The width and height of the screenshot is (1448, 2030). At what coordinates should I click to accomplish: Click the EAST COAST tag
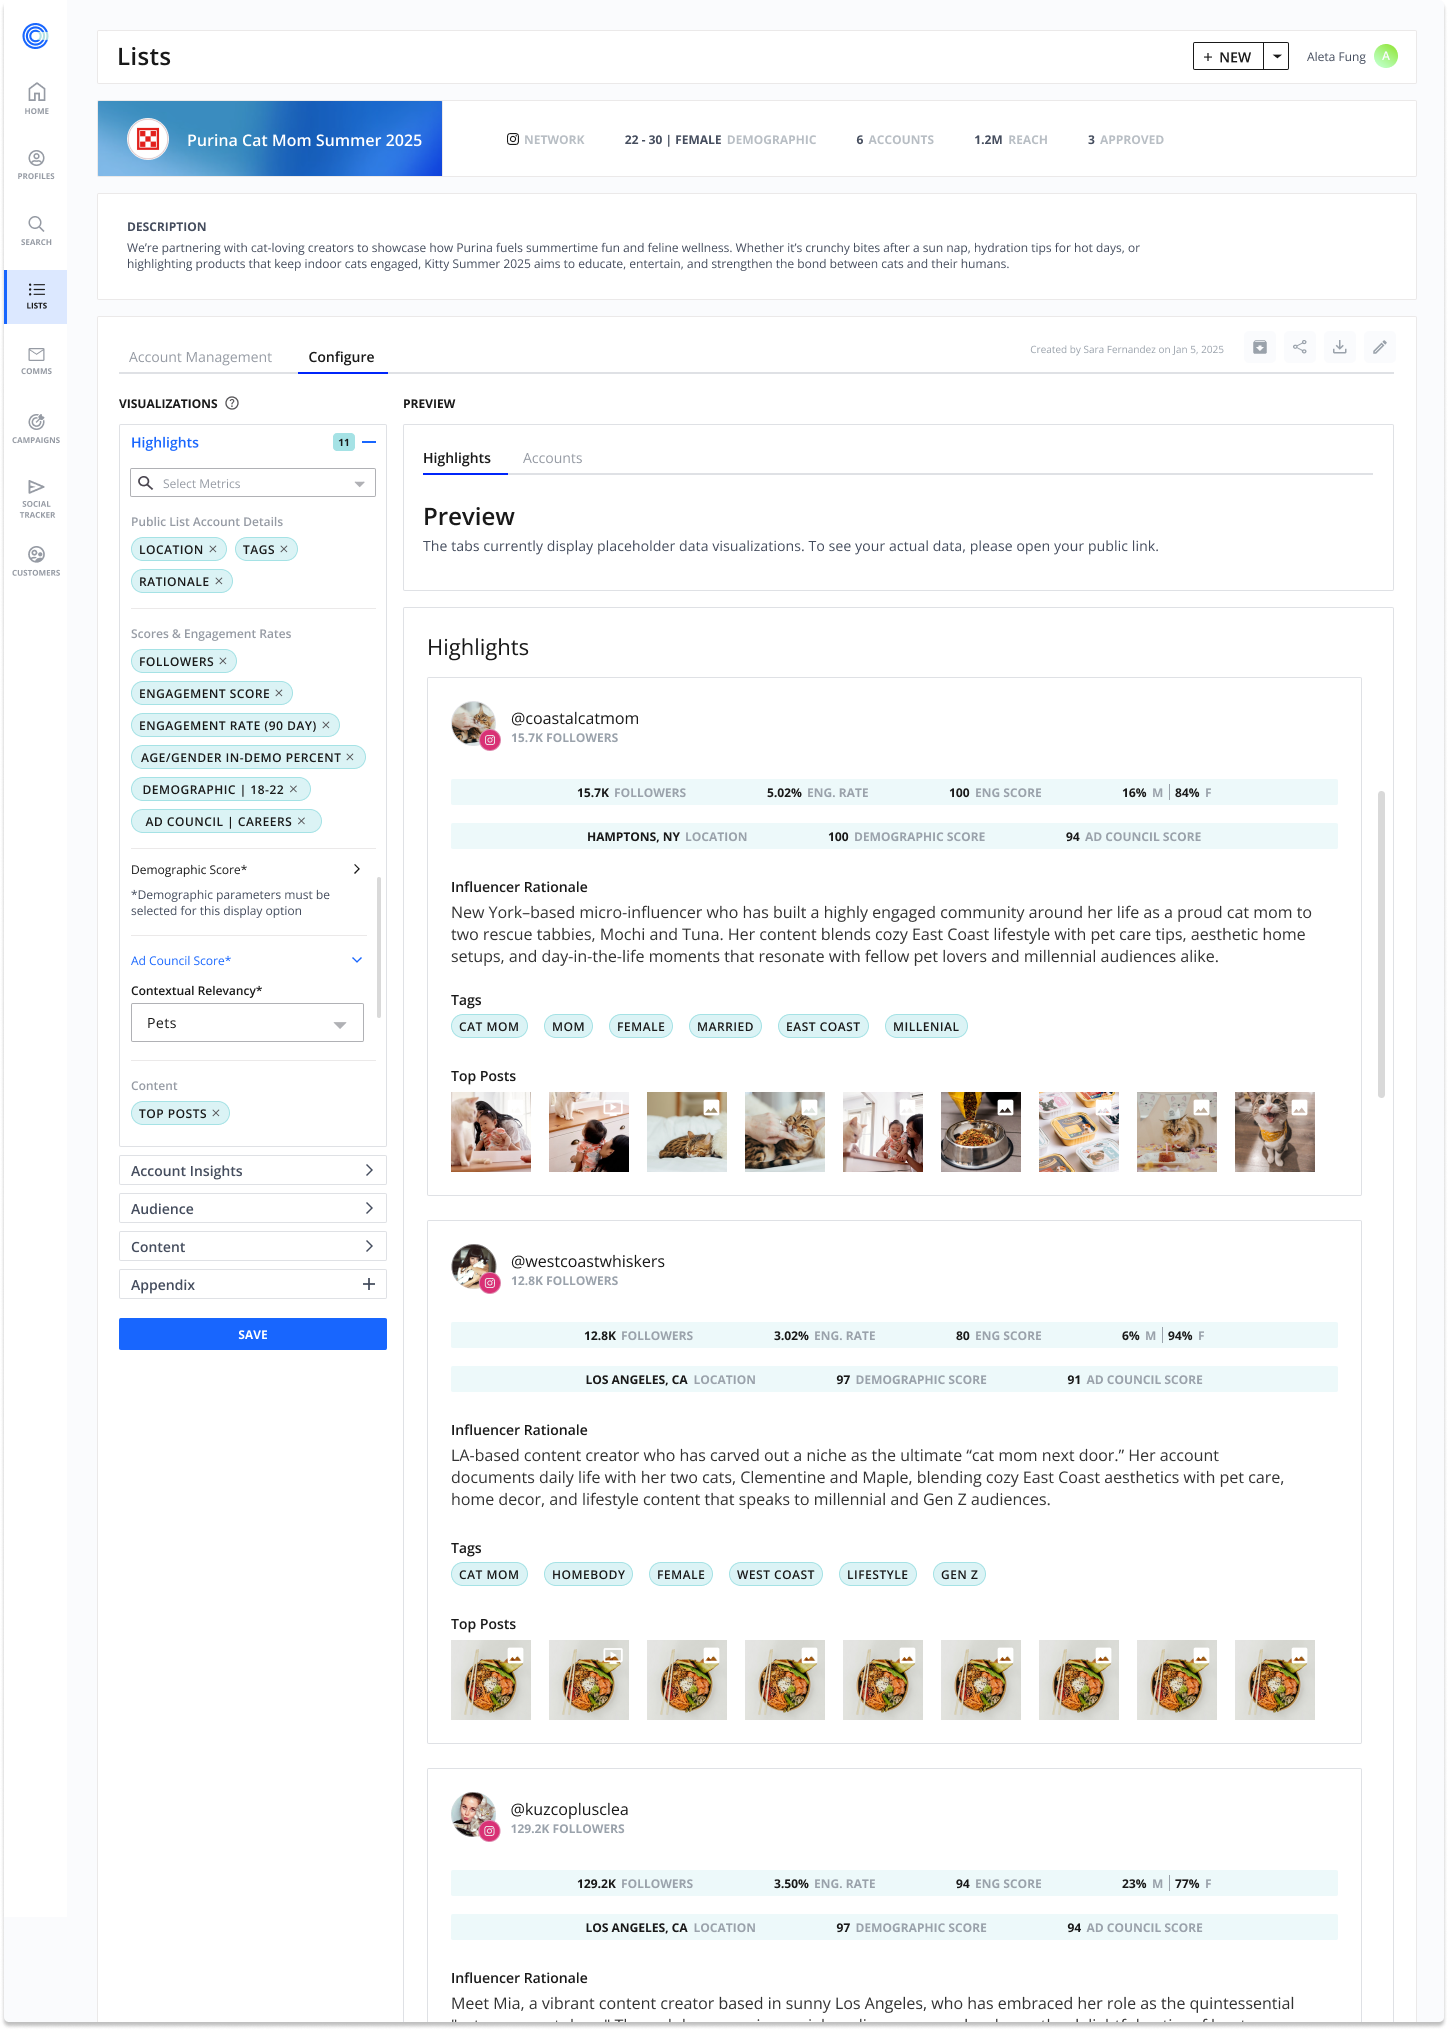click(x=823, y=1026)
